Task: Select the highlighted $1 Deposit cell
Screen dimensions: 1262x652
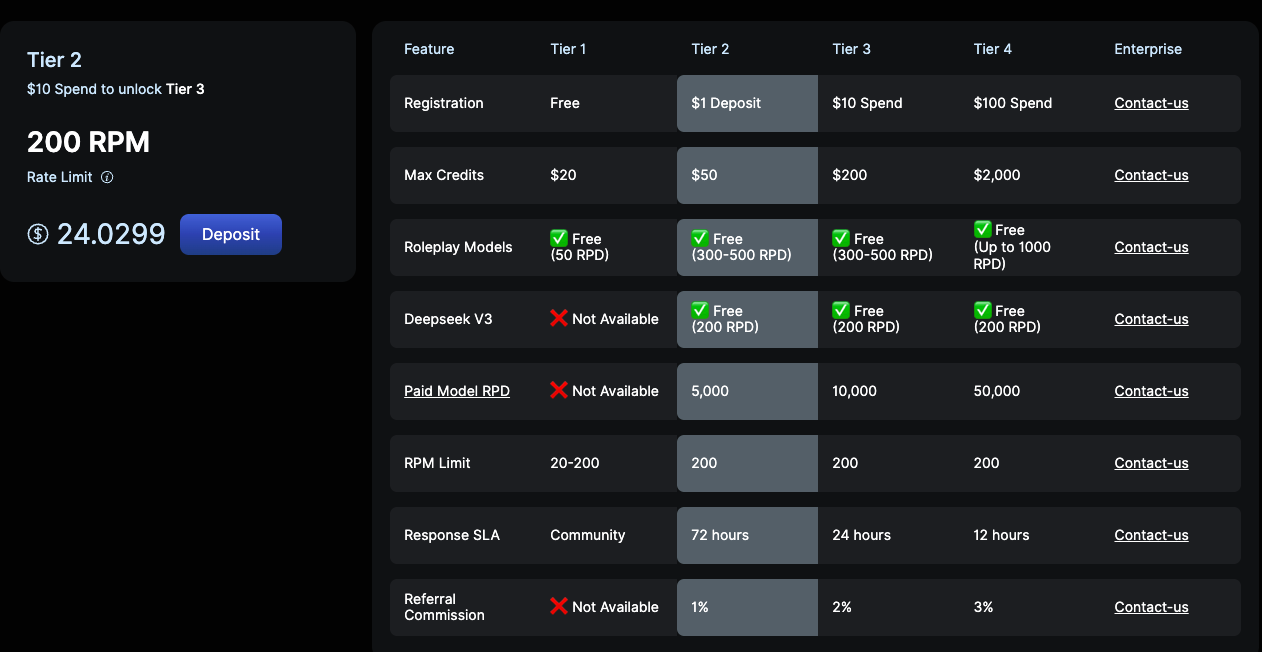Action: (x=746, y=103)
